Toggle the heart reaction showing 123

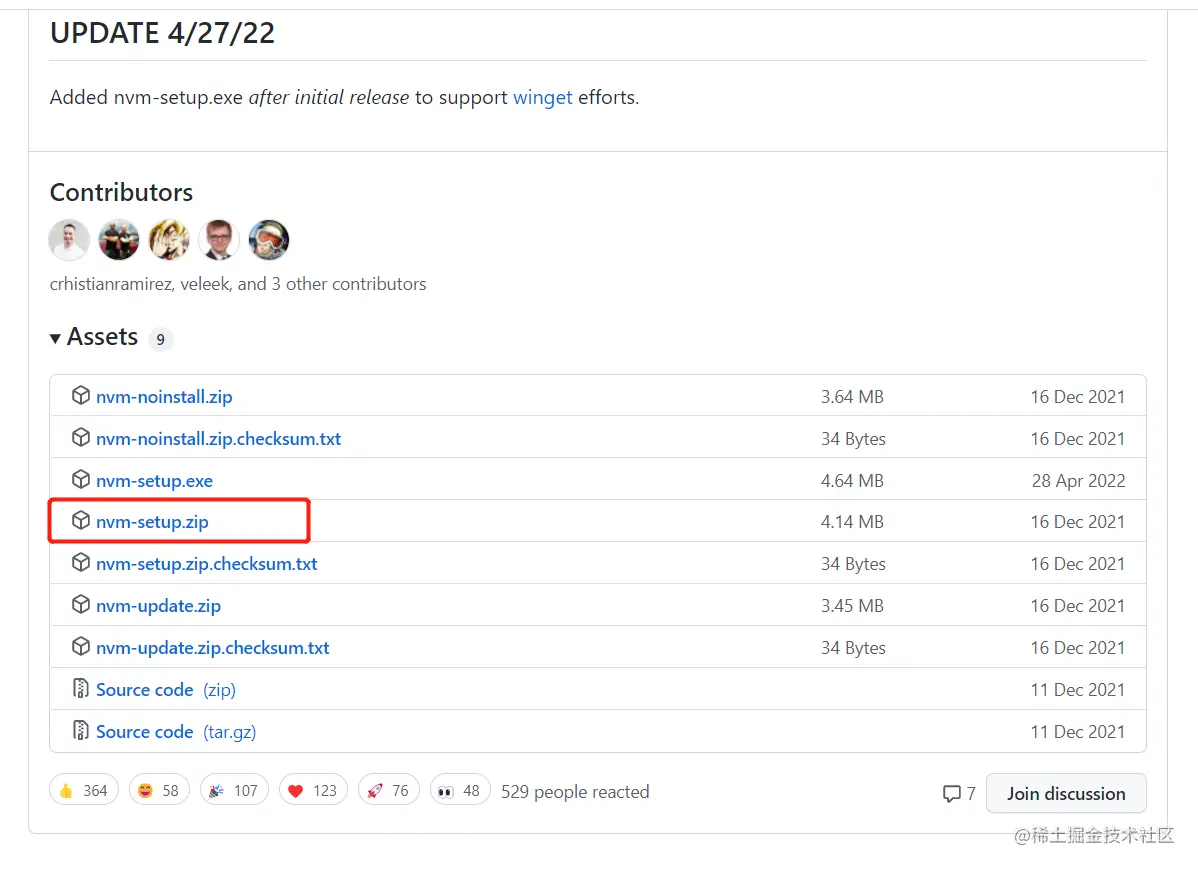tap(313, 790)
